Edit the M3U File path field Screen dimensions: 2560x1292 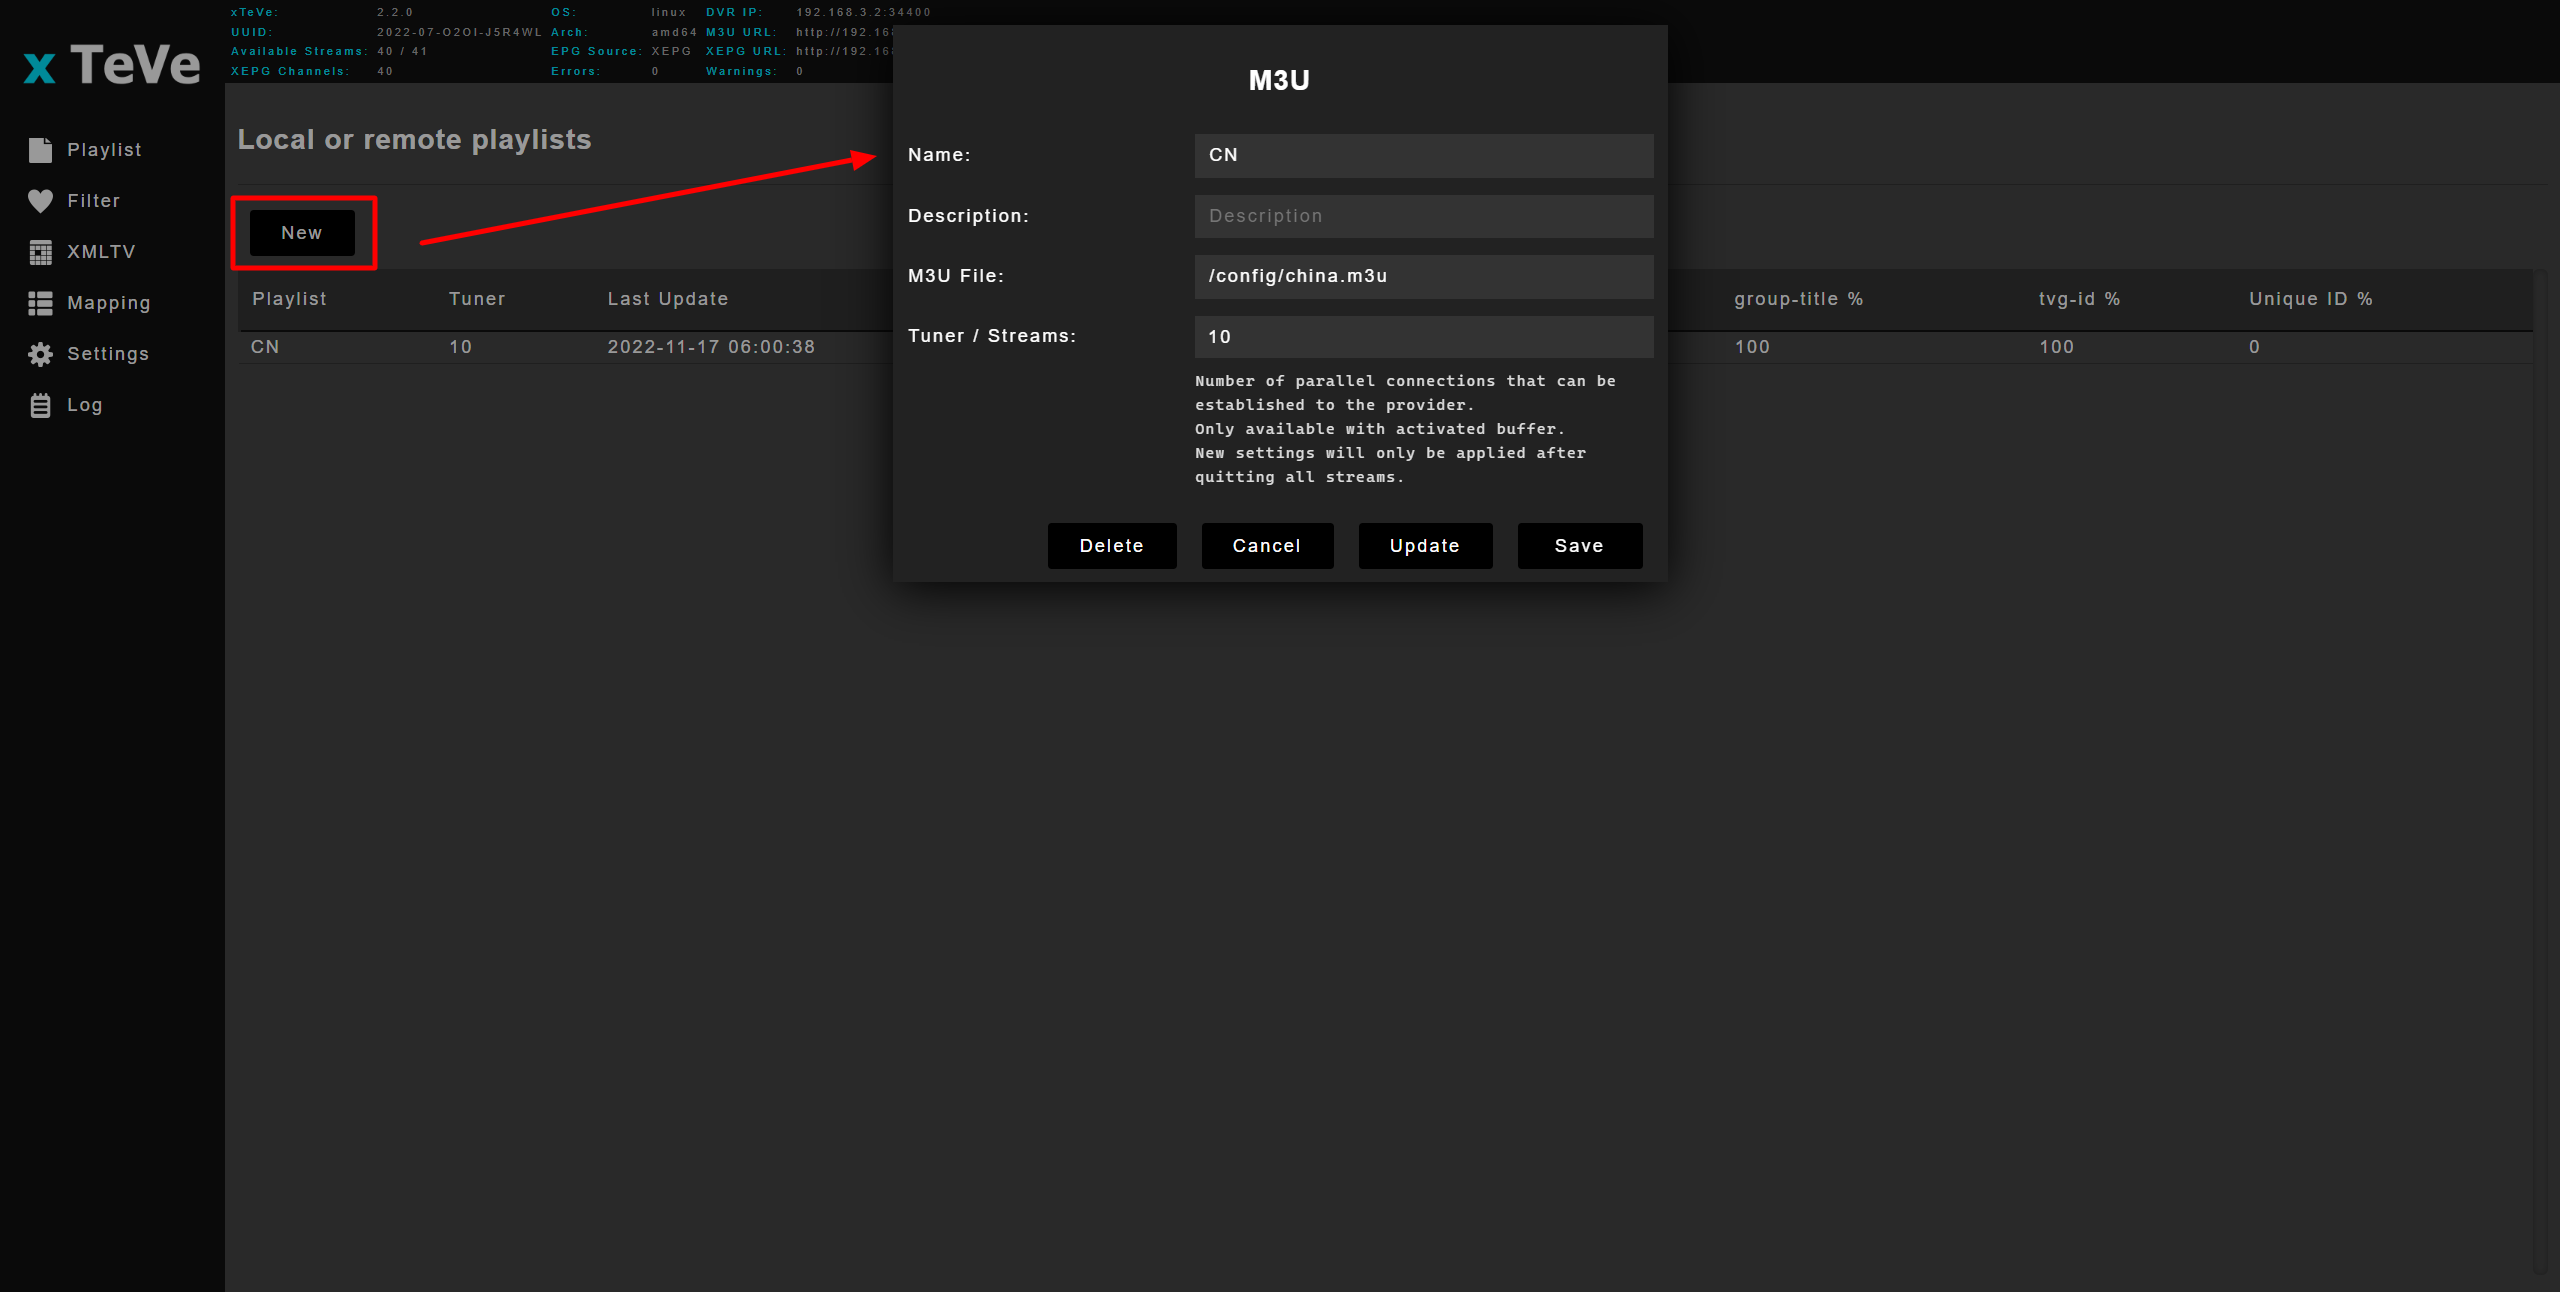(x=1423, y=276)
